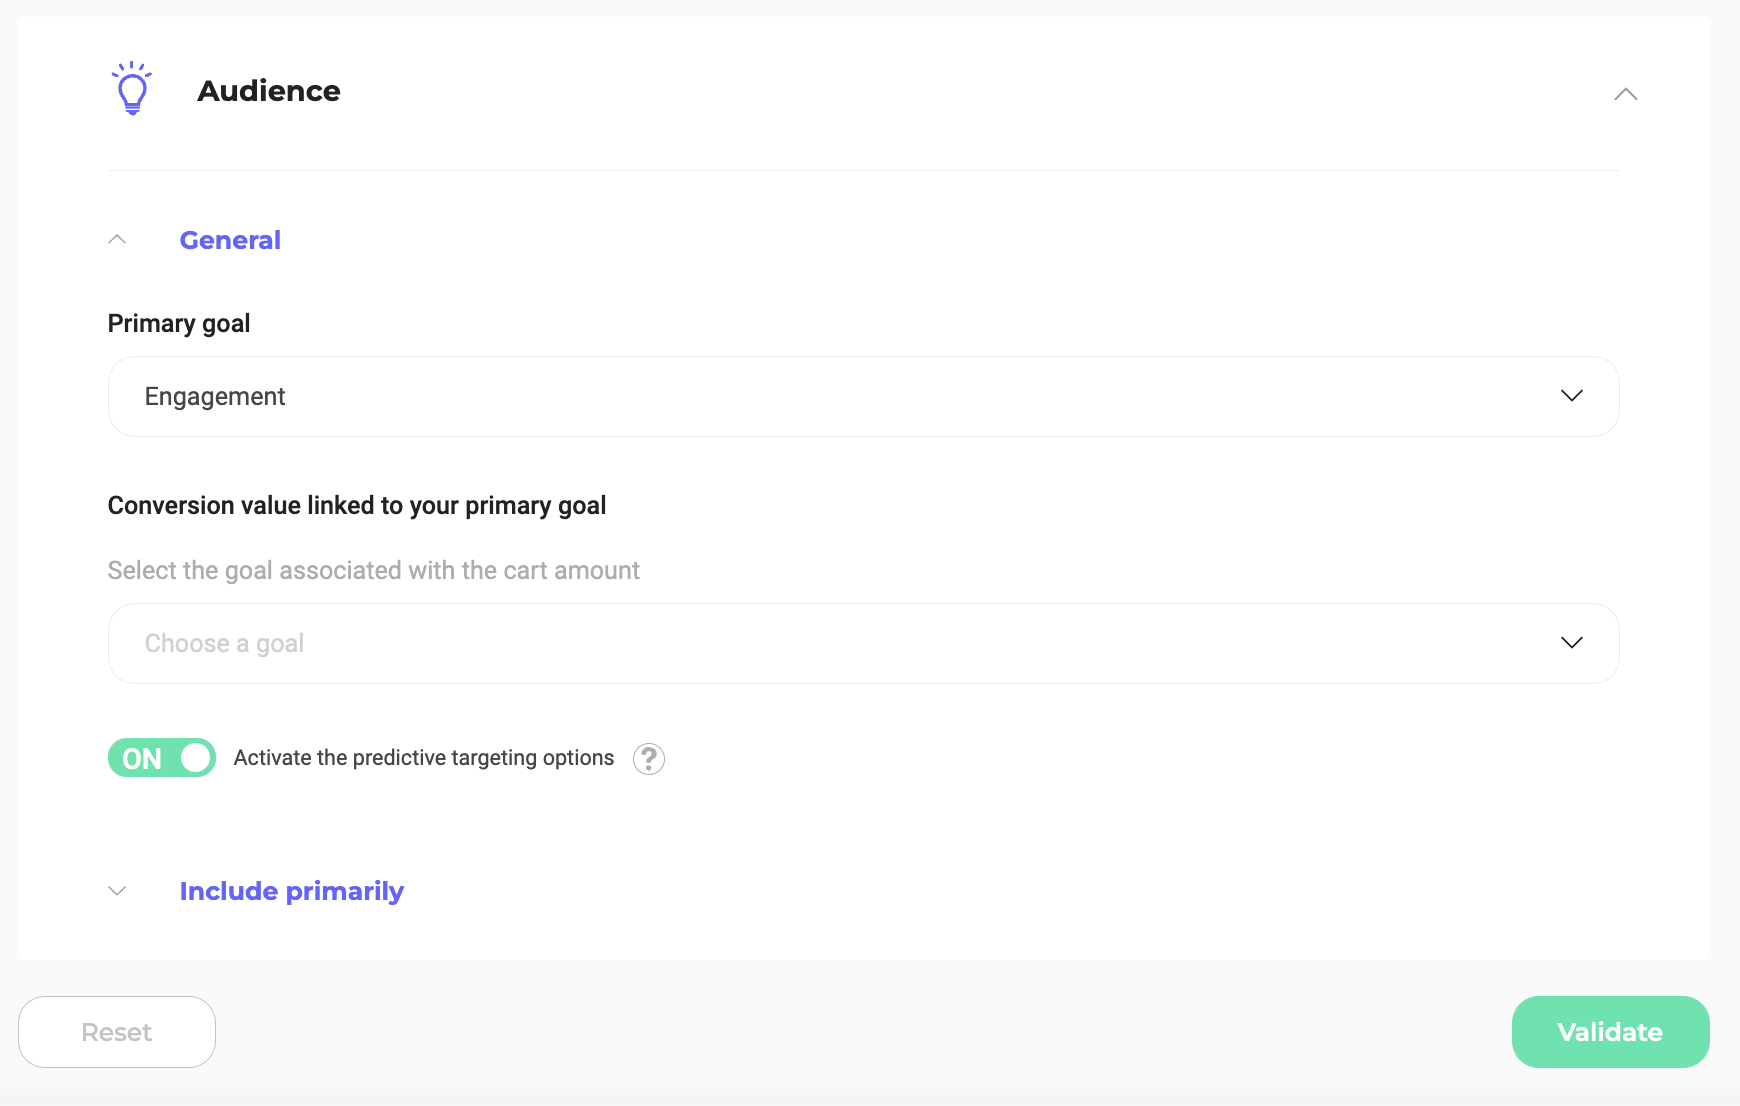
Task: Turn off the predictive targeting toggle
Action: pyautogui.click(x=162, y=758)
